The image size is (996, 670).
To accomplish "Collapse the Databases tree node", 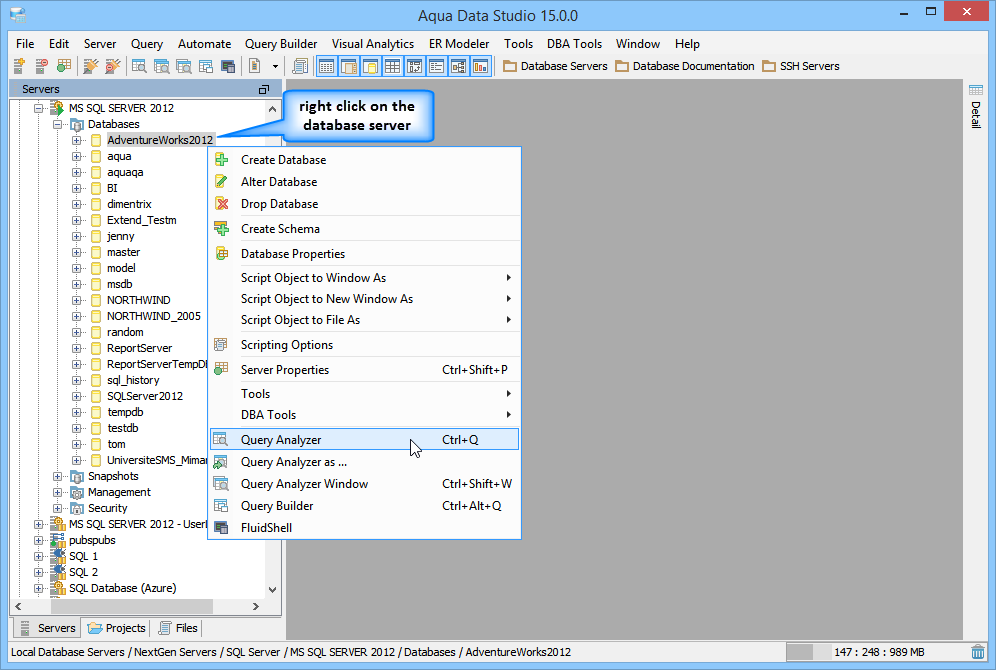I will click(x=58, y=124).
